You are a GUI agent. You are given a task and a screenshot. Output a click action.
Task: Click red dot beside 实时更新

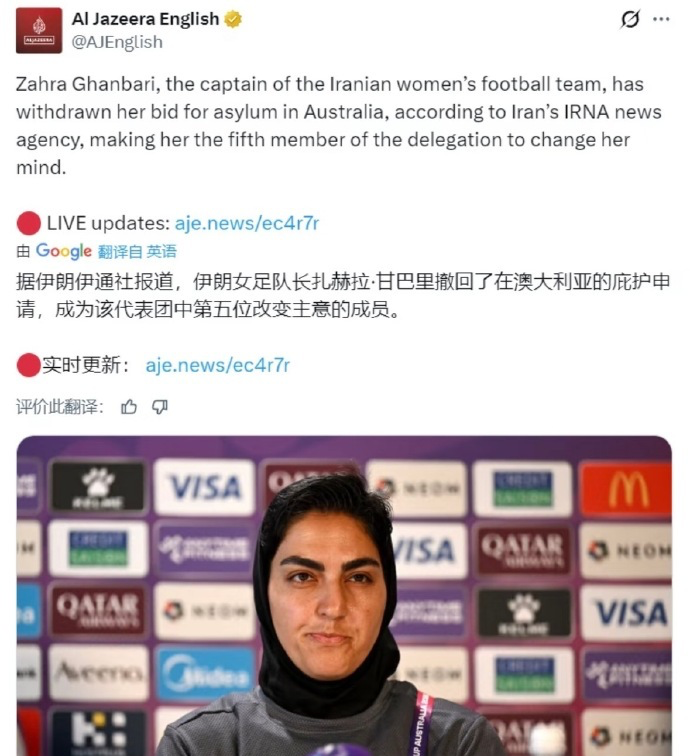pyautogui.click(x=28, y=365)
